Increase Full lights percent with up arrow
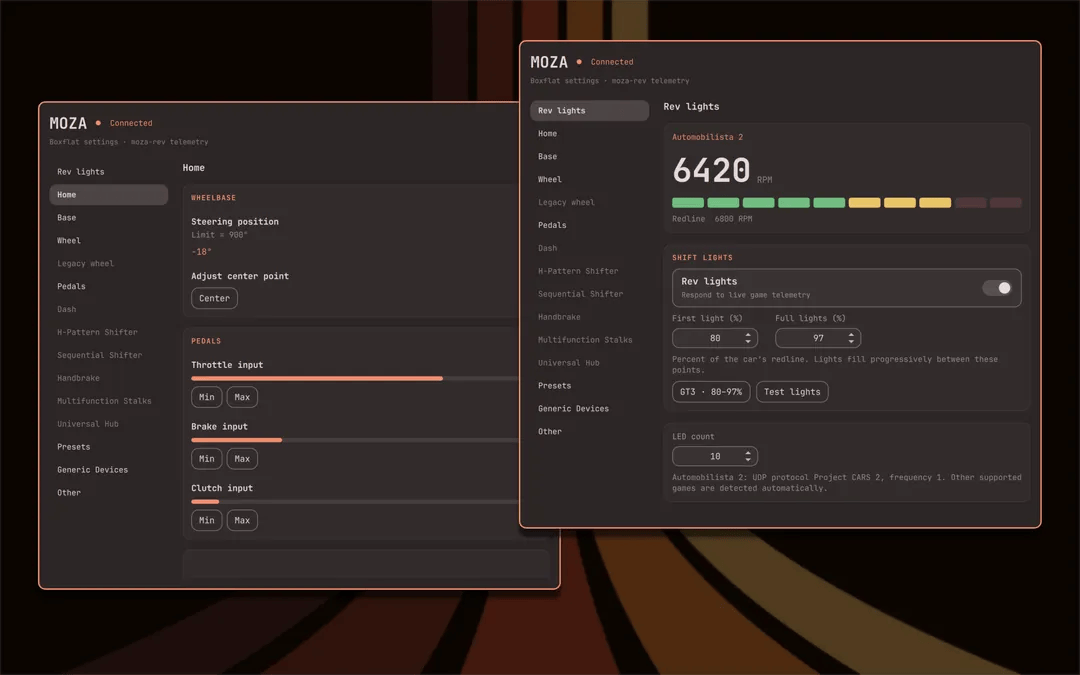This screenshot has width=1080, height=675. (x=851, y=335)
